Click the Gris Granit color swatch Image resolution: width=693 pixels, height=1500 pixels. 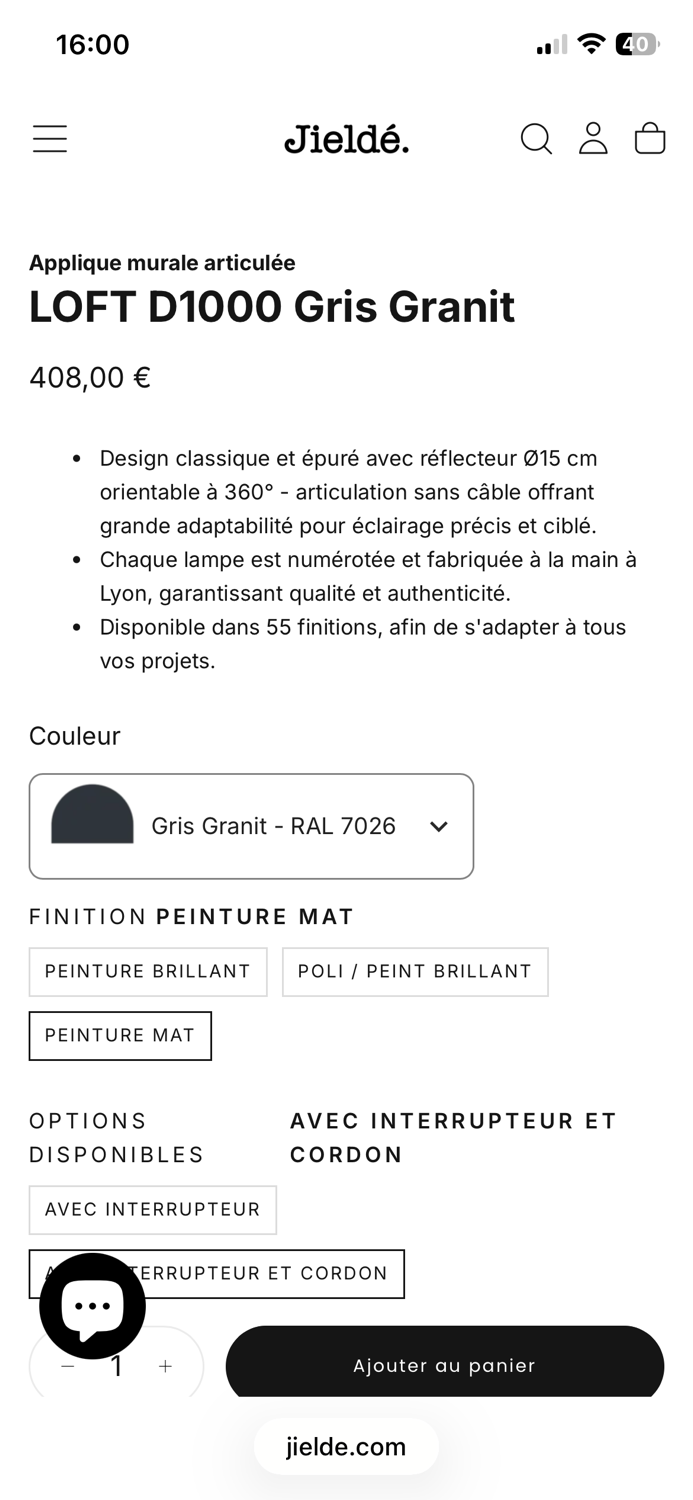pyautogui.click(x=92, y=815)
